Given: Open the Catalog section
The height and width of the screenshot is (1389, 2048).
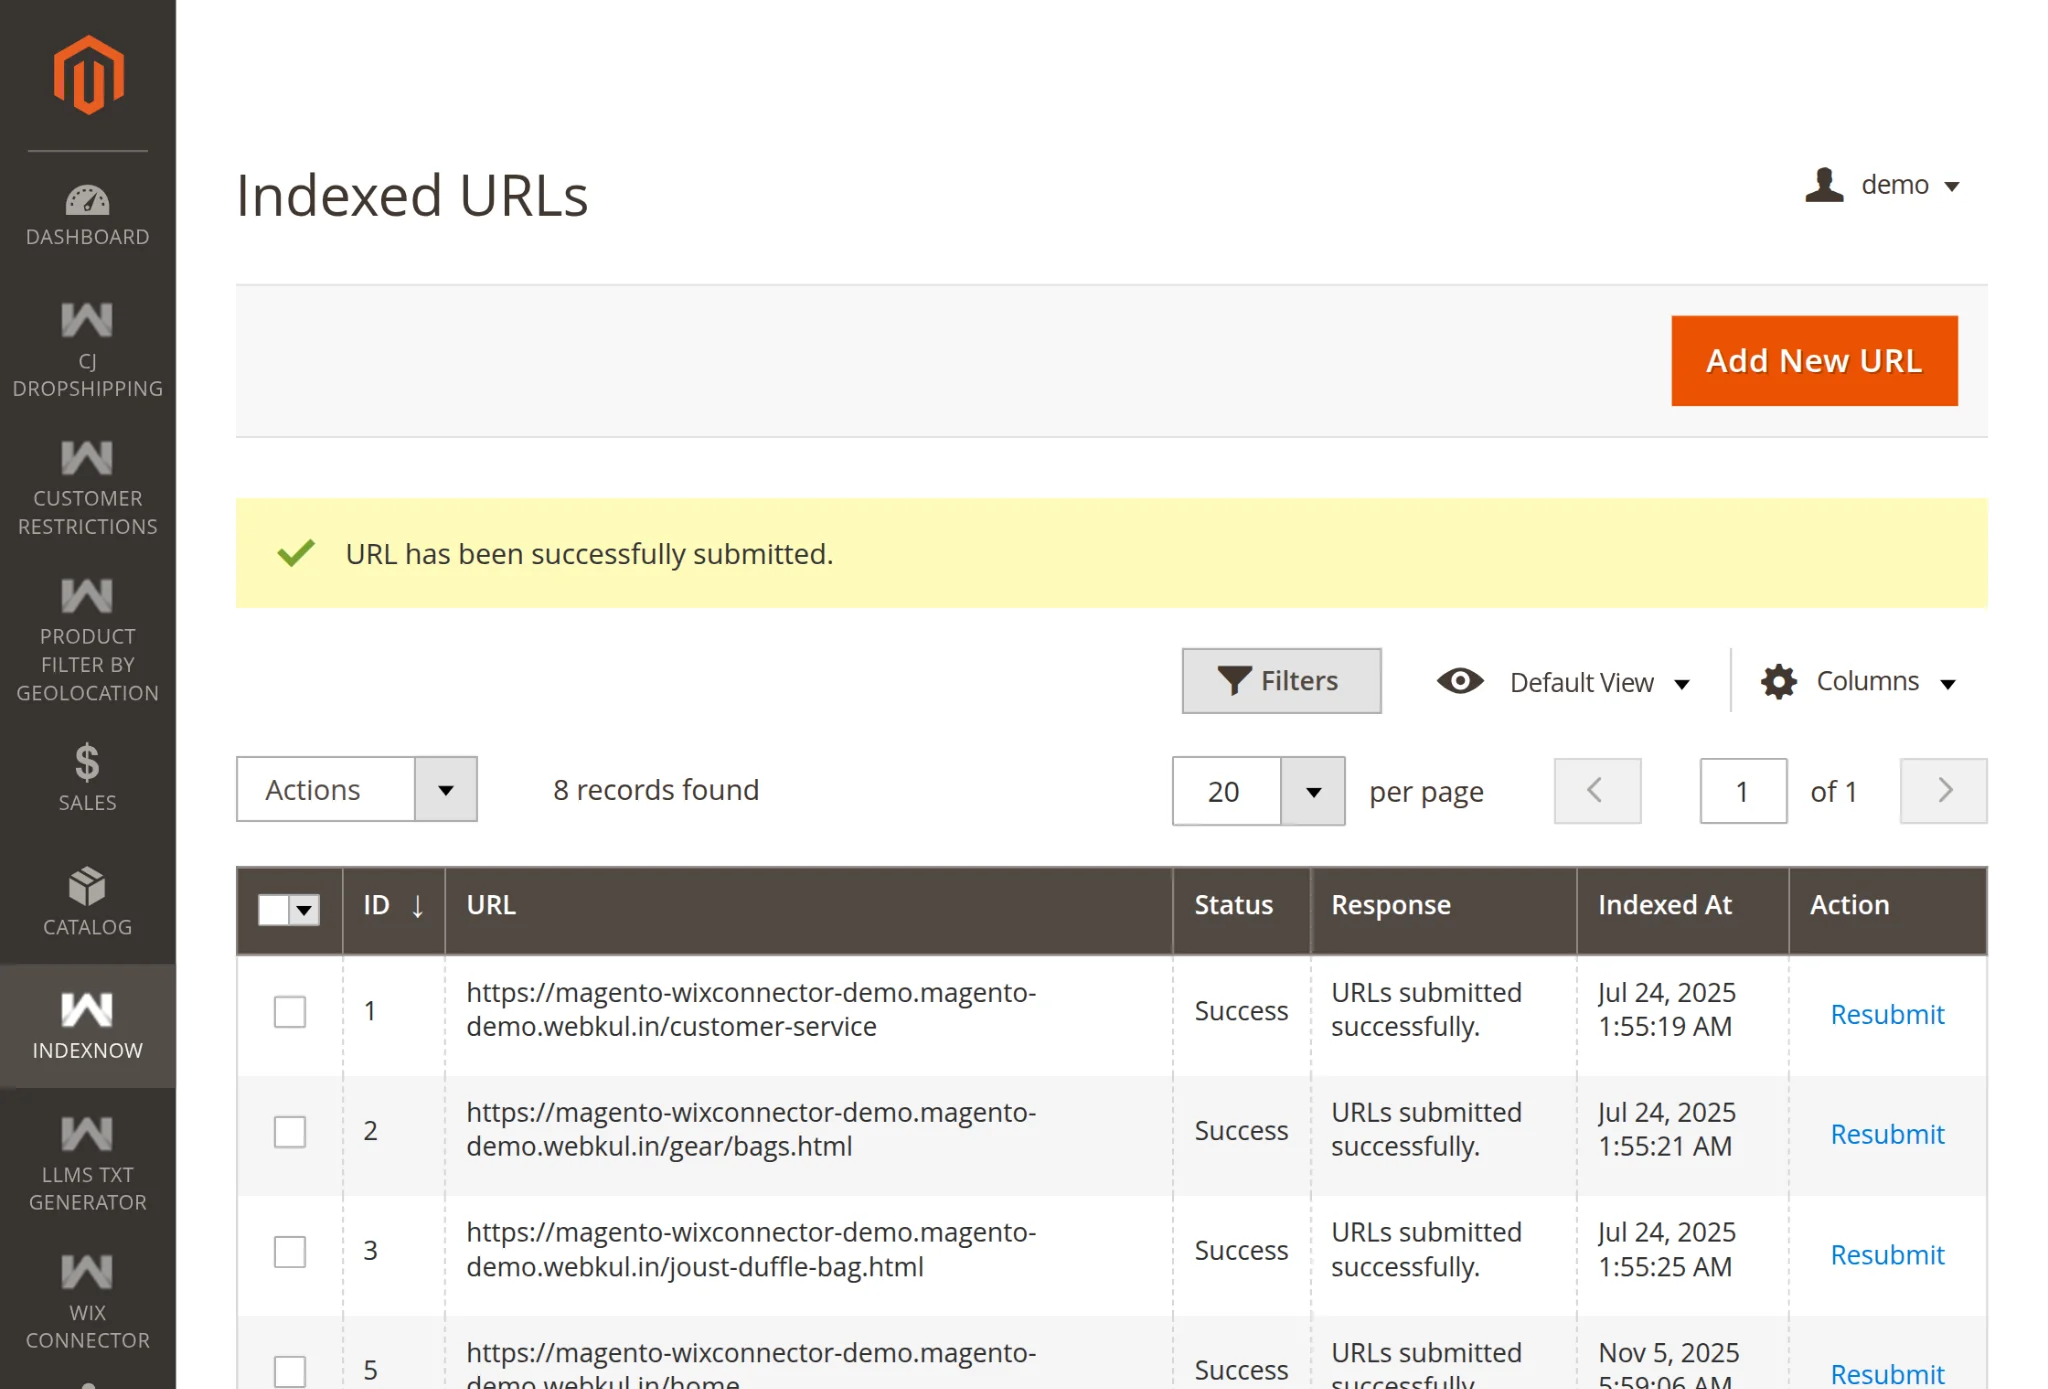Looking at the screenshot, I should [x=88, y=900].
